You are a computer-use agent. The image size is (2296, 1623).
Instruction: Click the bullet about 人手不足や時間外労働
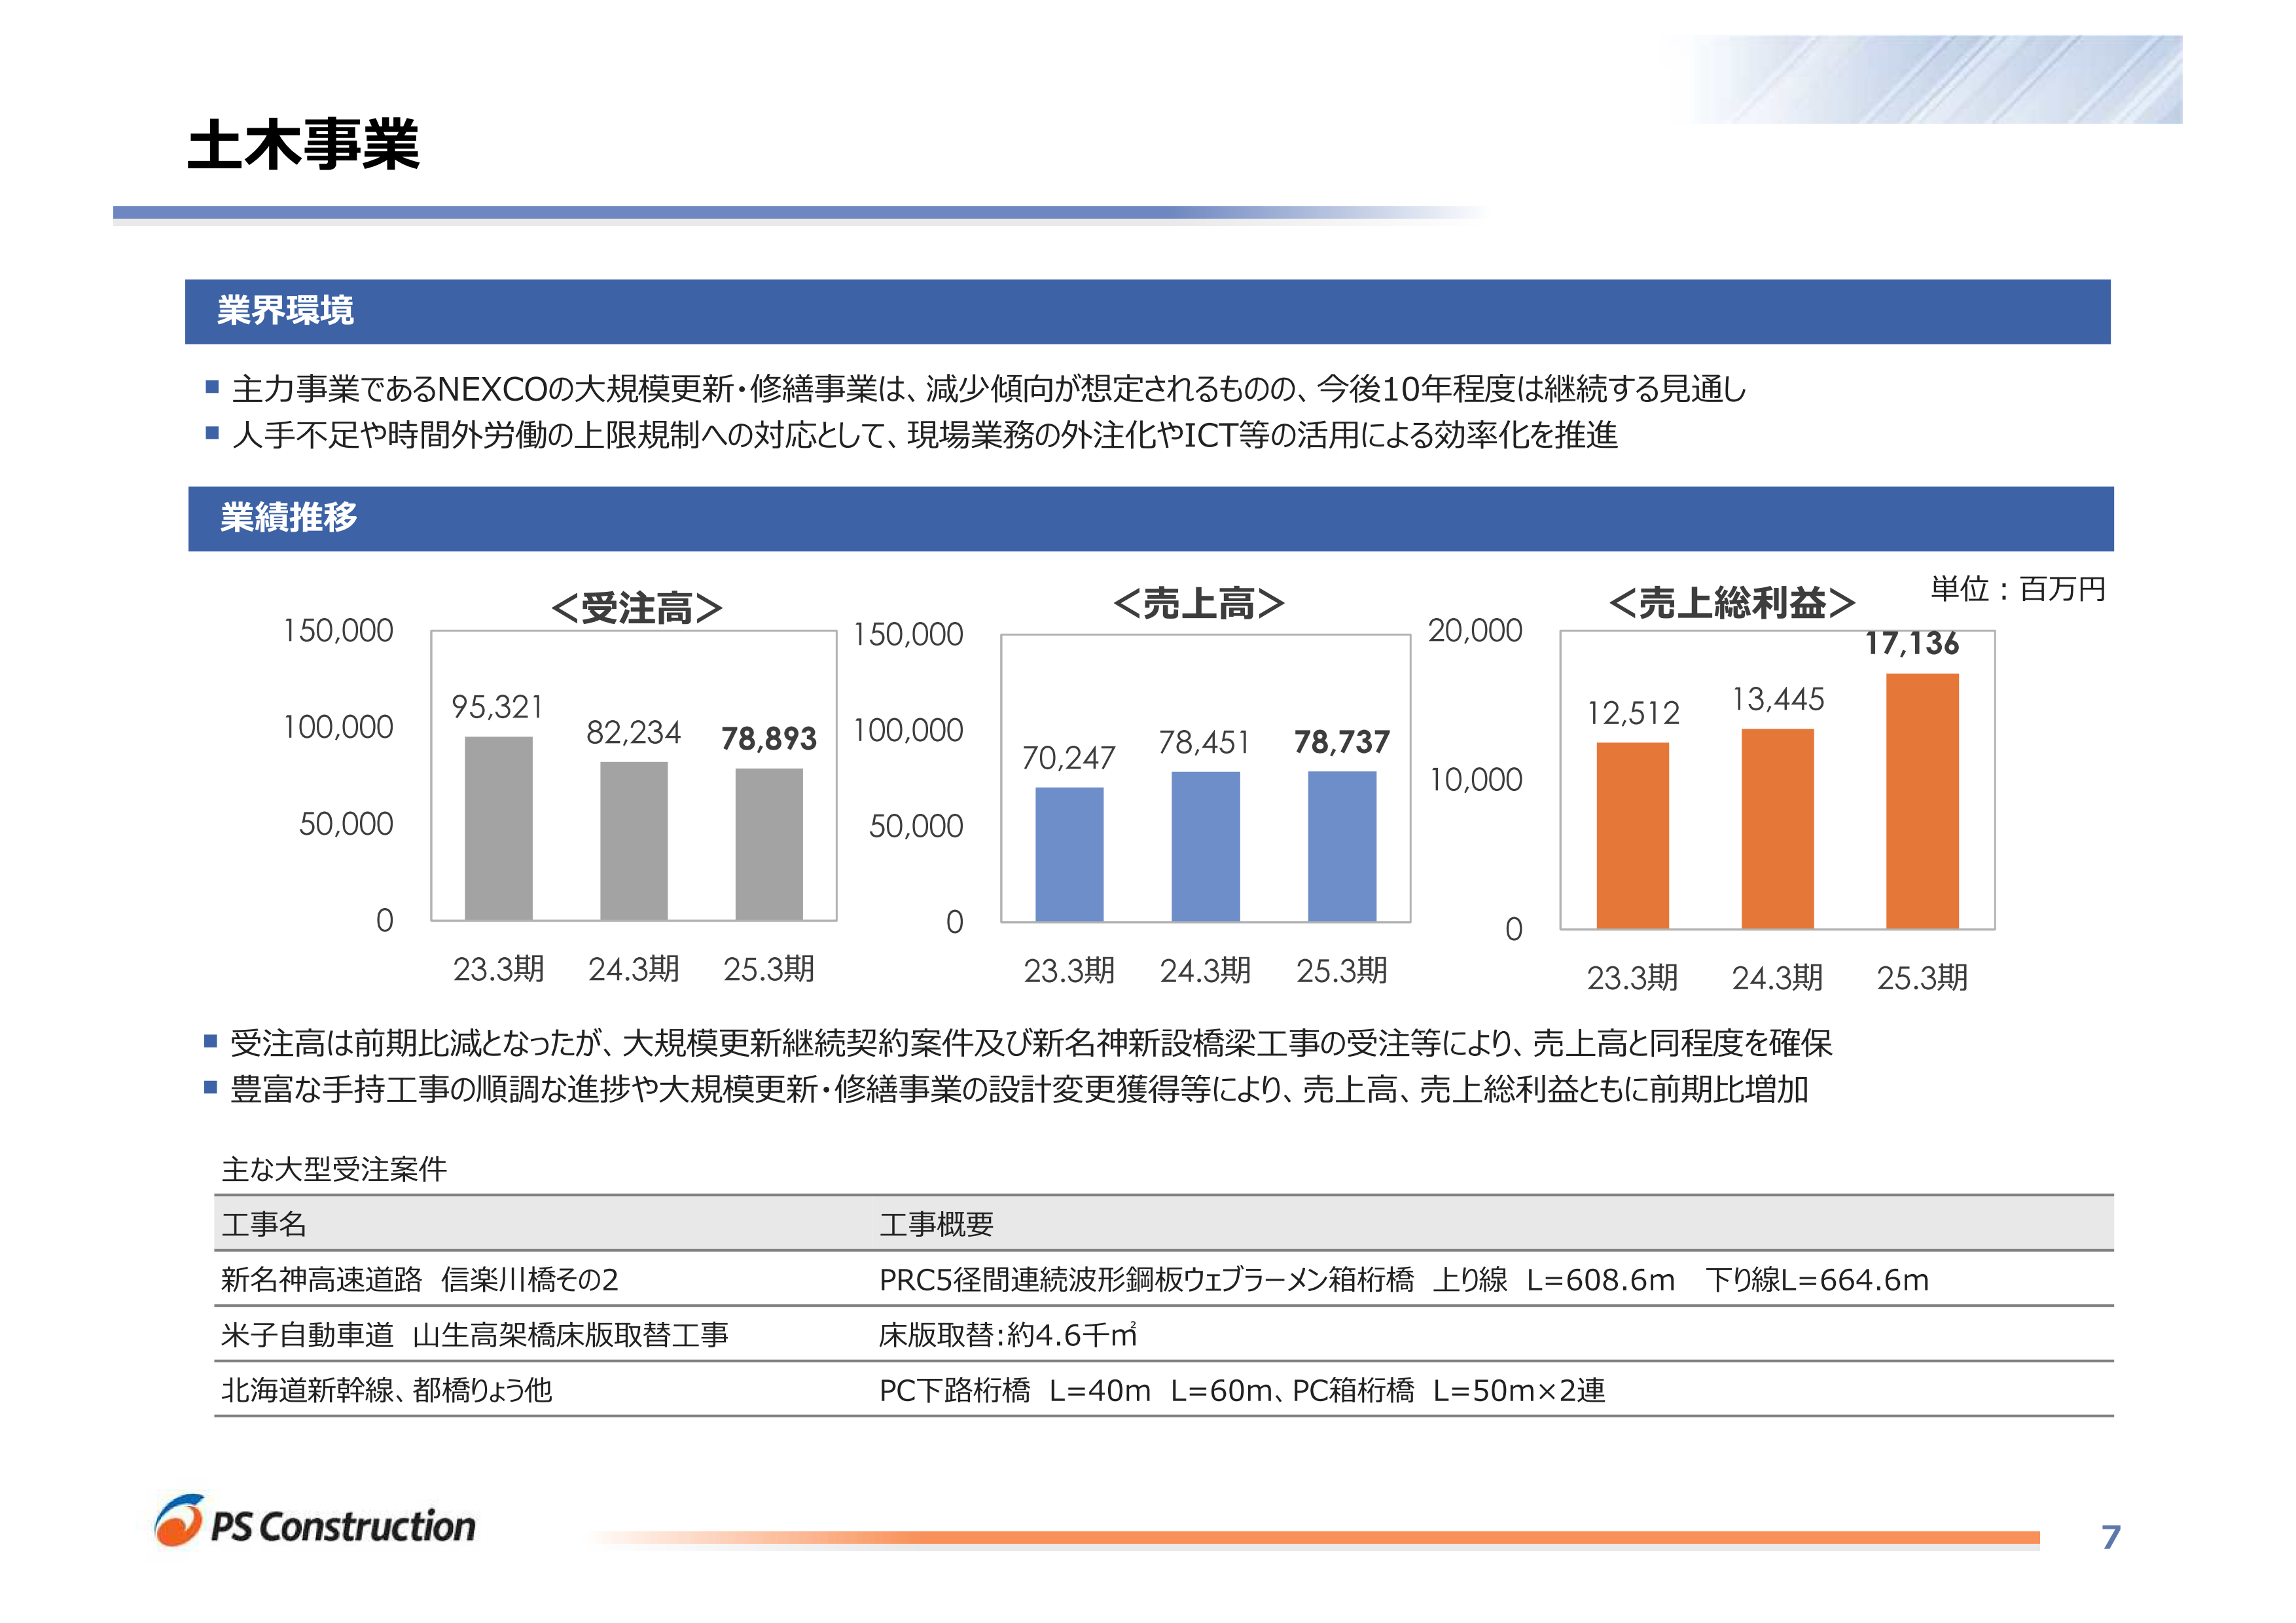coord(925,435)
